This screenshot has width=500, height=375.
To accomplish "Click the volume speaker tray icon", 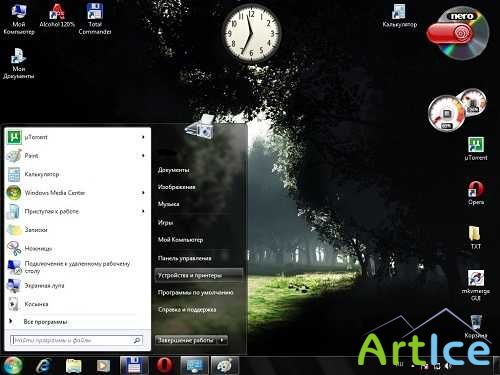I will [x=448, y=366].
